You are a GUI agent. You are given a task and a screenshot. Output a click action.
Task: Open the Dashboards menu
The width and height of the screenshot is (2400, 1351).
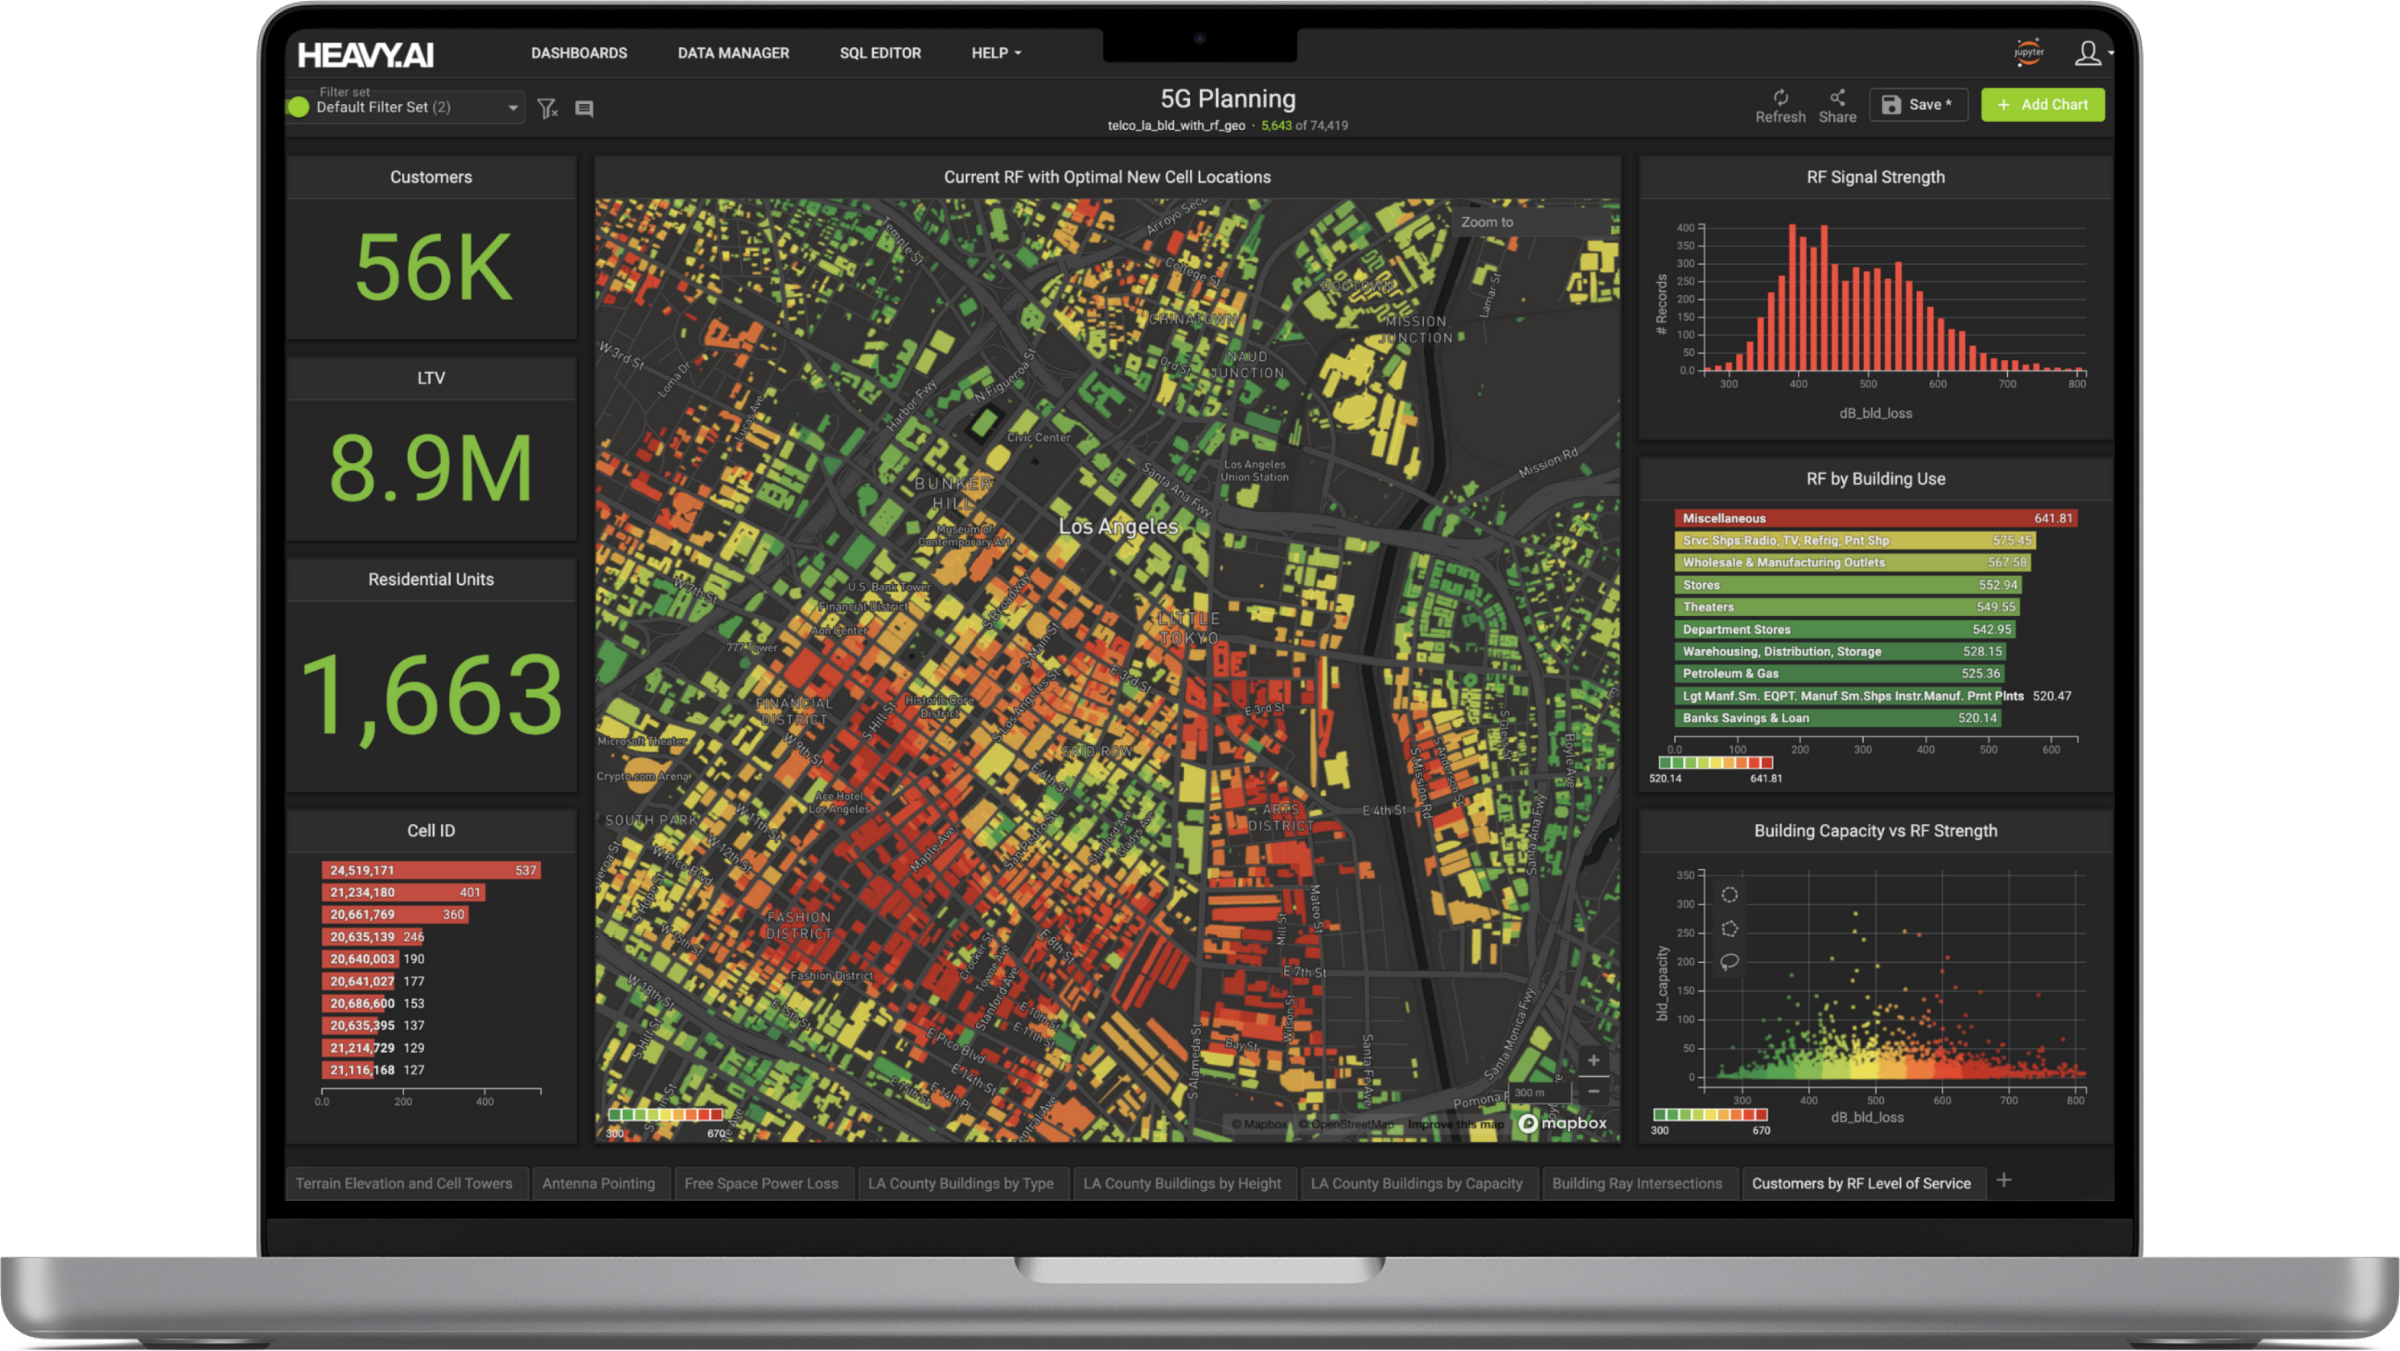pos(579,53)
